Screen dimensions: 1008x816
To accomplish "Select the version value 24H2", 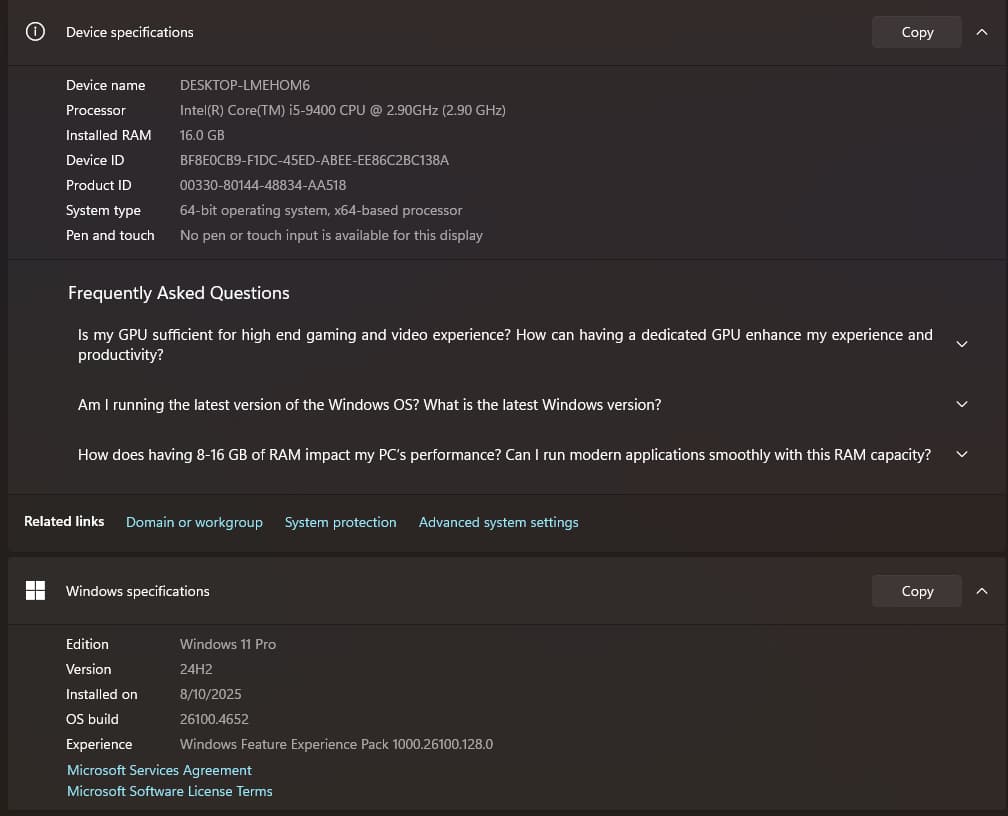I will [196, 669].
